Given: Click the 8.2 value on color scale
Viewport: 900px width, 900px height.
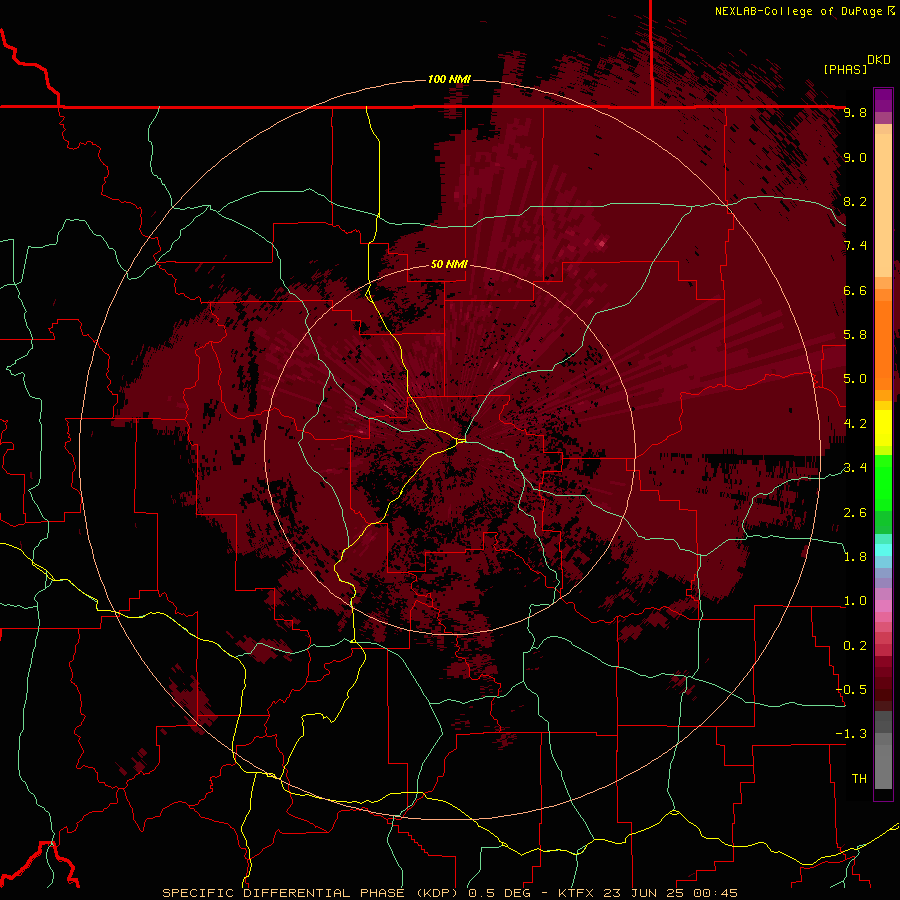Looking at the screenshot, I should tap(855, 201).
